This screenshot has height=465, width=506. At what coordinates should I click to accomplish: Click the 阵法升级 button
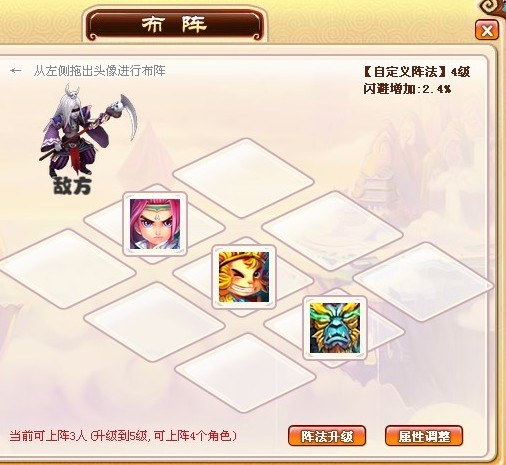327,436
